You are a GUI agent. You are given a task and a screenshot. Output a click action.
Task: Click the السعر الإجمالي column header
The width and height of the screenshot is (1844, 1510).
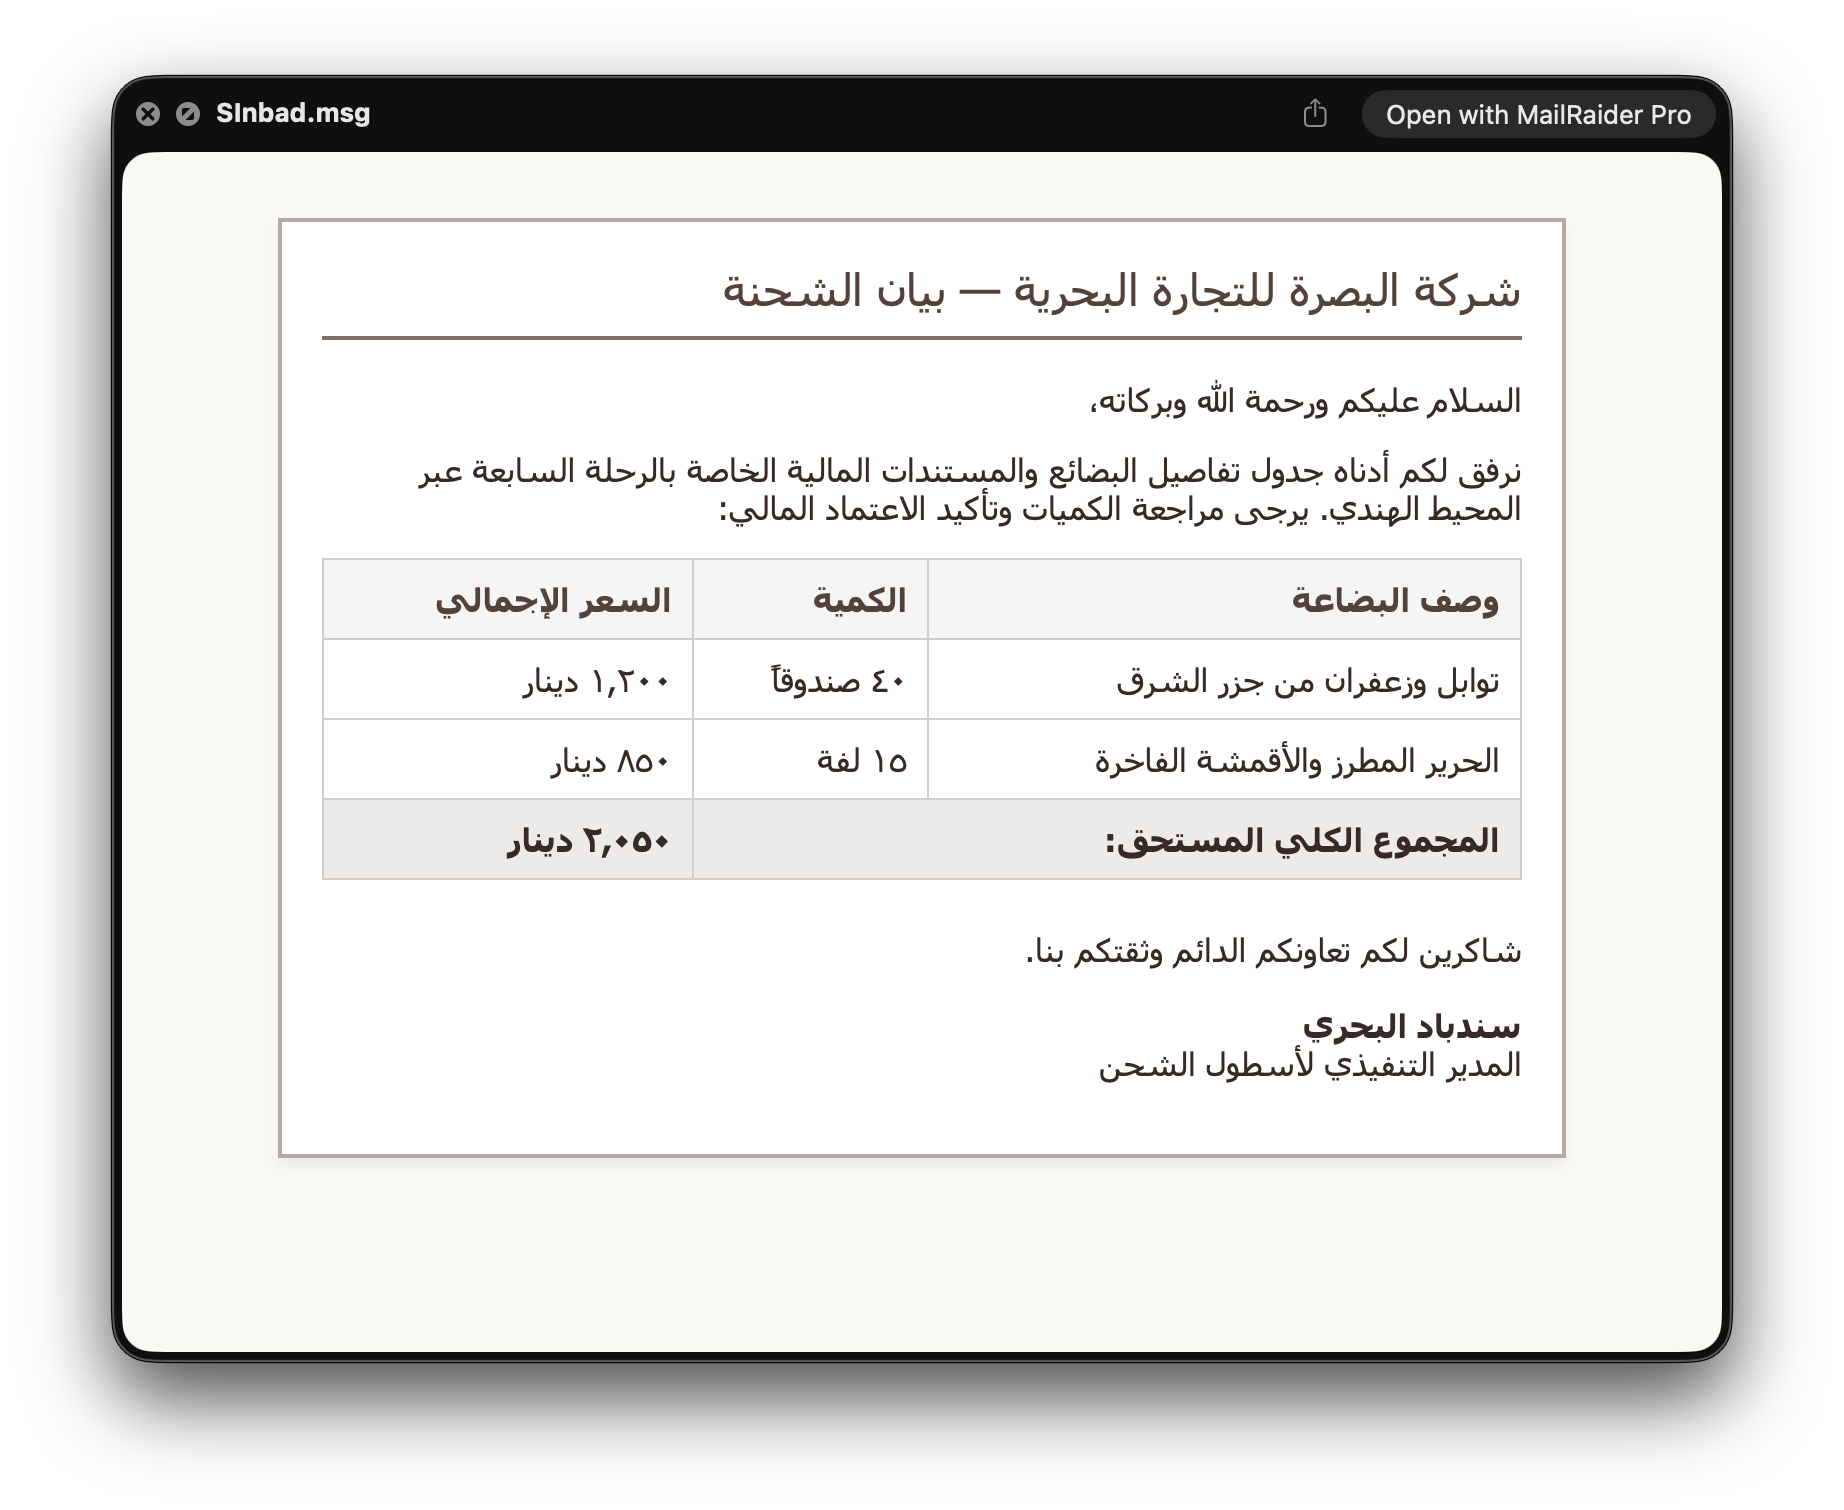click(553, 600)
